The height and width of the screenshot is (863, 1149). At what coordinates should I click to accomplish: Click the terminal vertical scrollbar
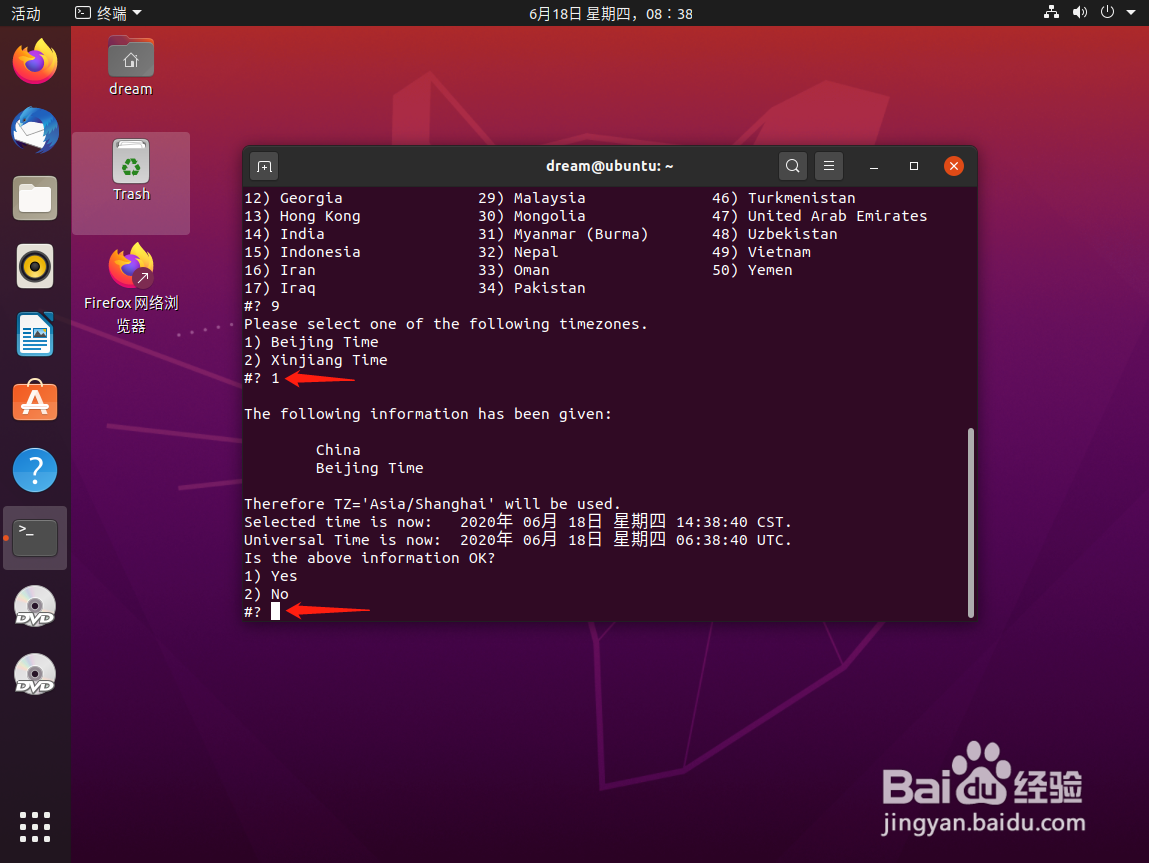click(971, 523)
